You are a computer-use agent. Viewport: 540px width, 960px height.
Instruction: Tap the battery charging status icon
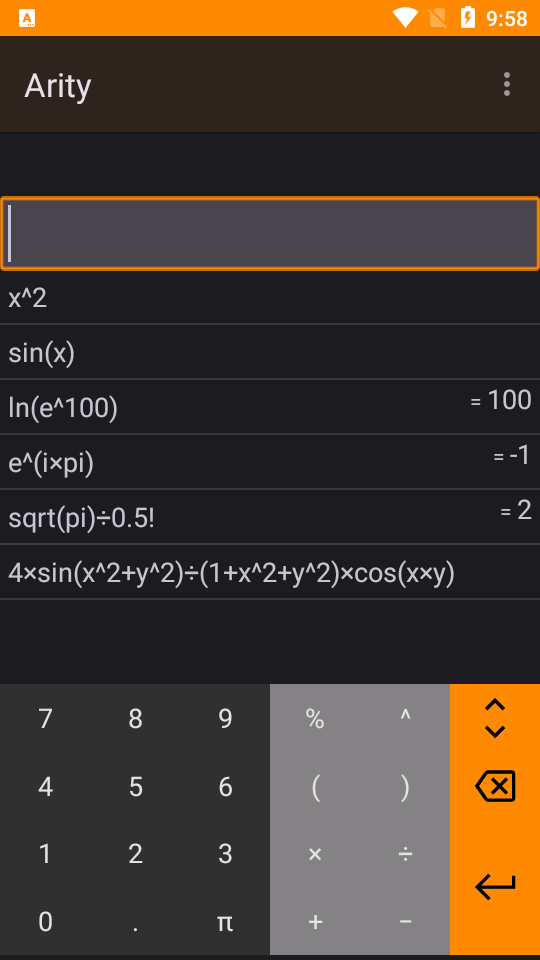pos(467,18)
